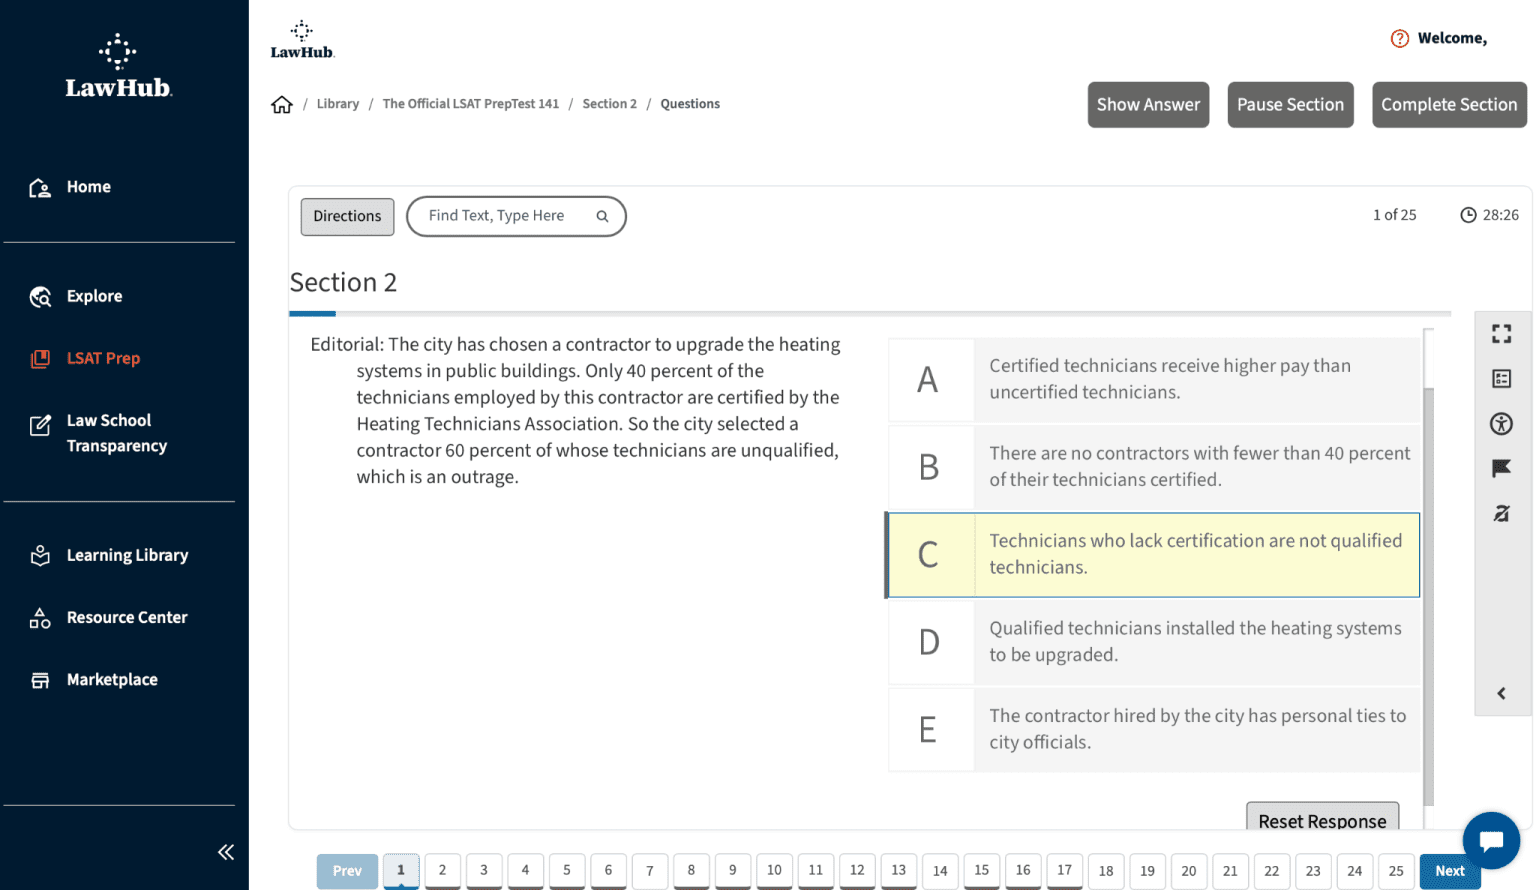
Task: Open Law School Transparency page
Action: point(116,433)
